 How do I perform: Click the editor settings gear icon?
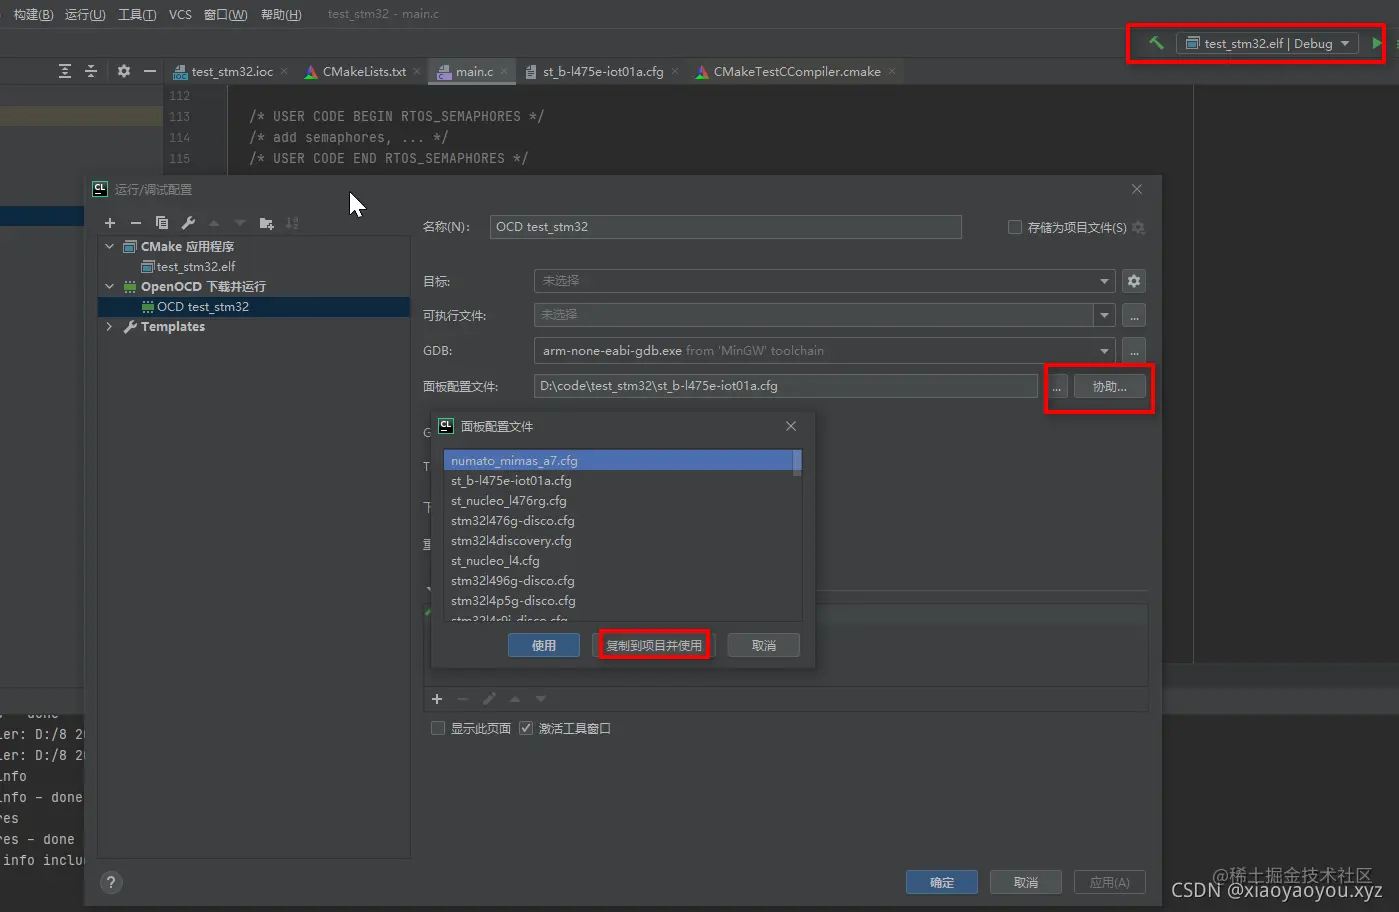point(124,71)
